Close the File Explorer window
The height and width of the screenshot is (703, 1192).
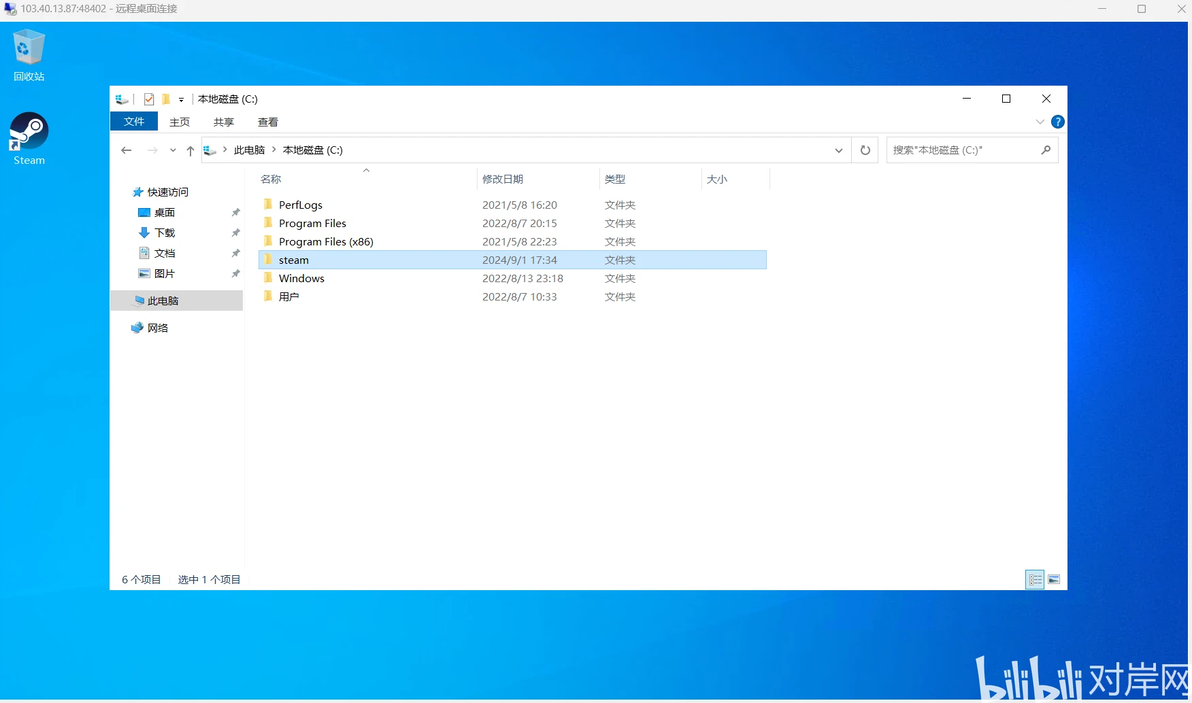click(x=1046, y=99)
